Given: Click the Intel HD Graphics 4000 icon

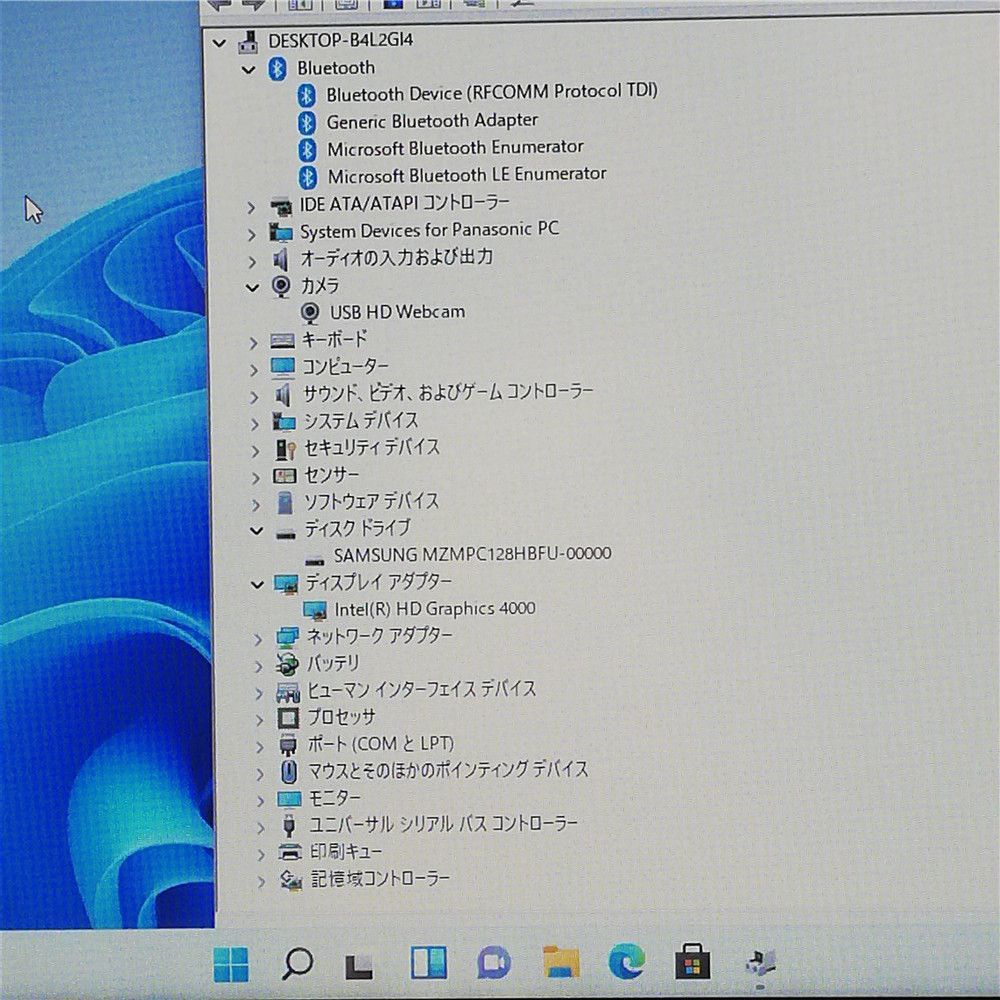Looking at the screenshot, I should point(314,610).
